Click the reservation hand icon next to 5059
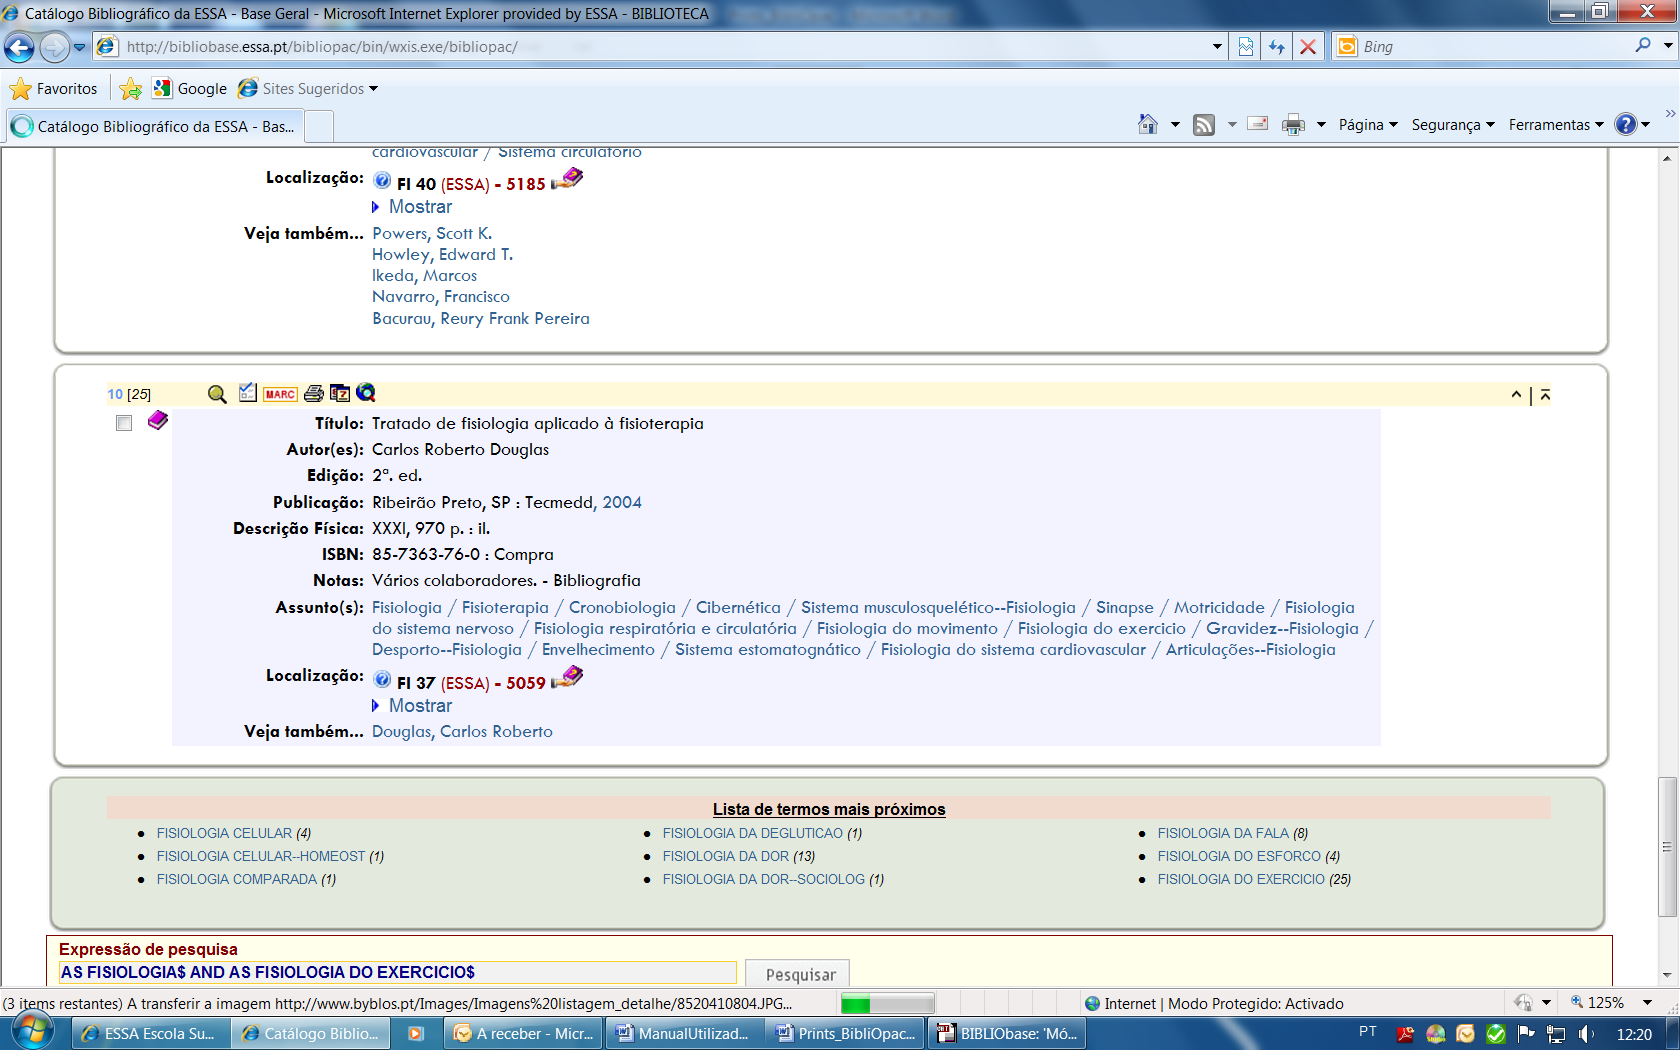 [567, 678]
